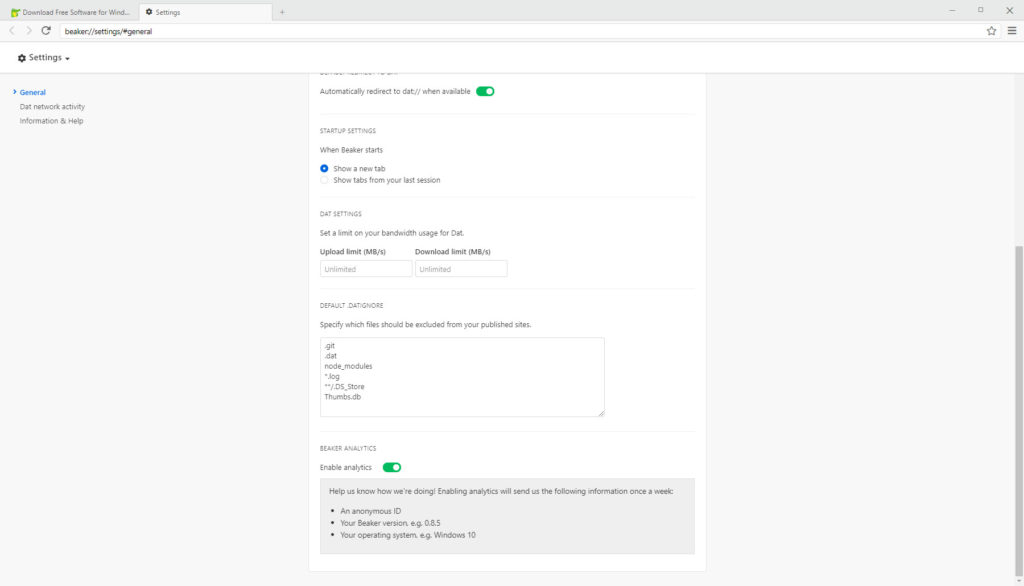Switch to Download Free Software tab

[x=71, y=12]
